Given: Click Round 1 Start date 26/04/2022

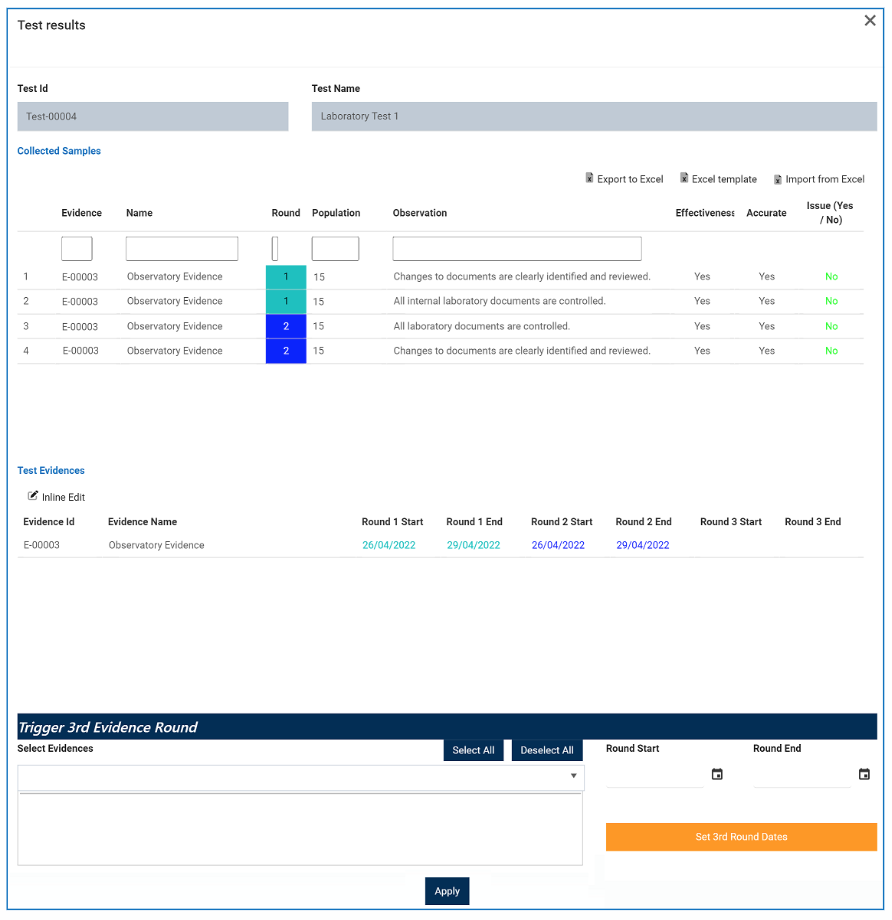Looking at the screenshot, I should click(388, 545).
